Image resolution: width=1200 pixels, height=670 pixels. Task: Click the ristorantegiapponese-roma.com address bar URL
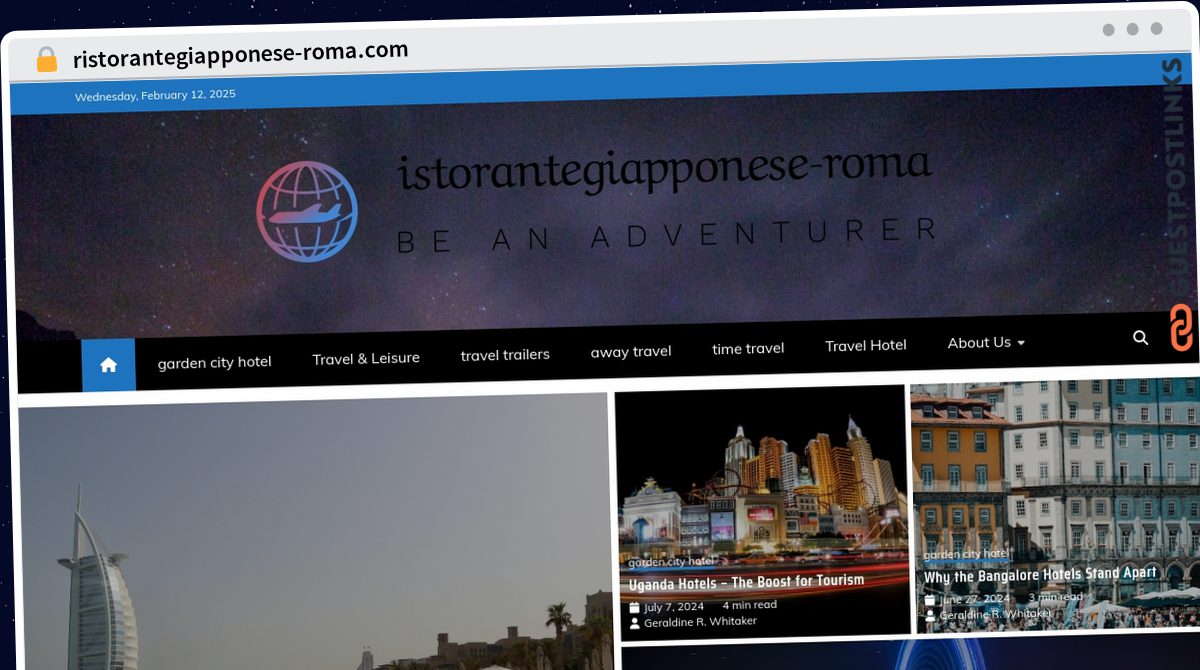(x=241, y=54)
